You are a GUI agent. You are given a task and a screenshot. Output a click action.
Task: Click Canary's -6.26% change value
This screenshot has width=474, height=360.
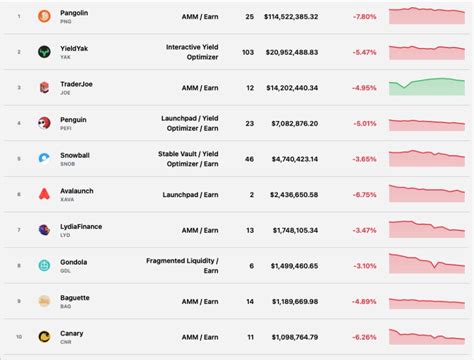tap(364, 337)
